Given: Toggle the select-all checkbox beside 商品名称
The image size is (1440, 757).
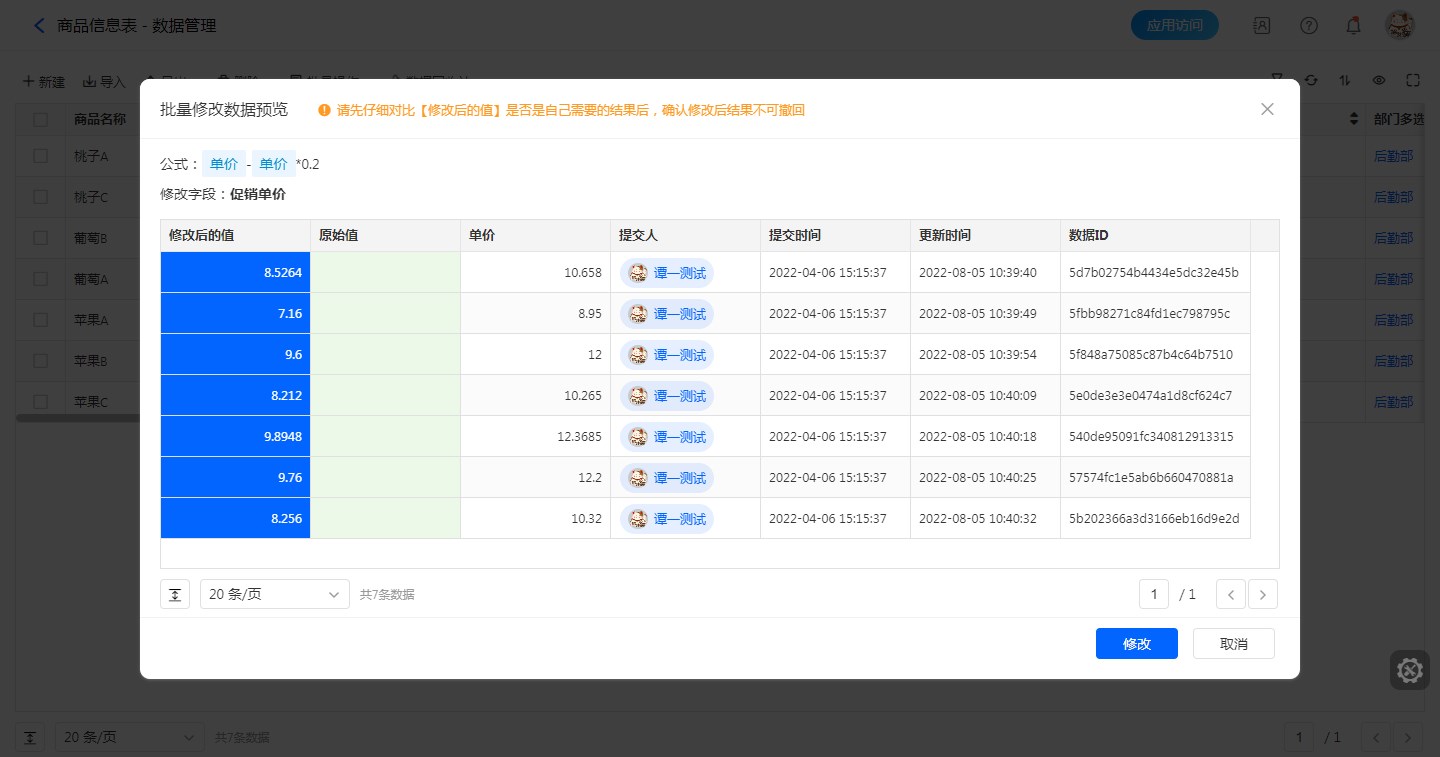Looking at the screenshot, I should (x=41, y=119).
